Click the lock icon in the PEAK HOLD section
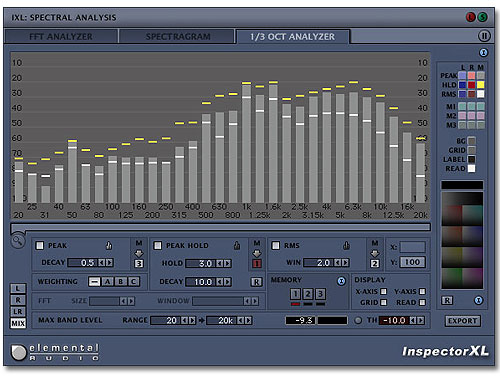 point(237,246)
